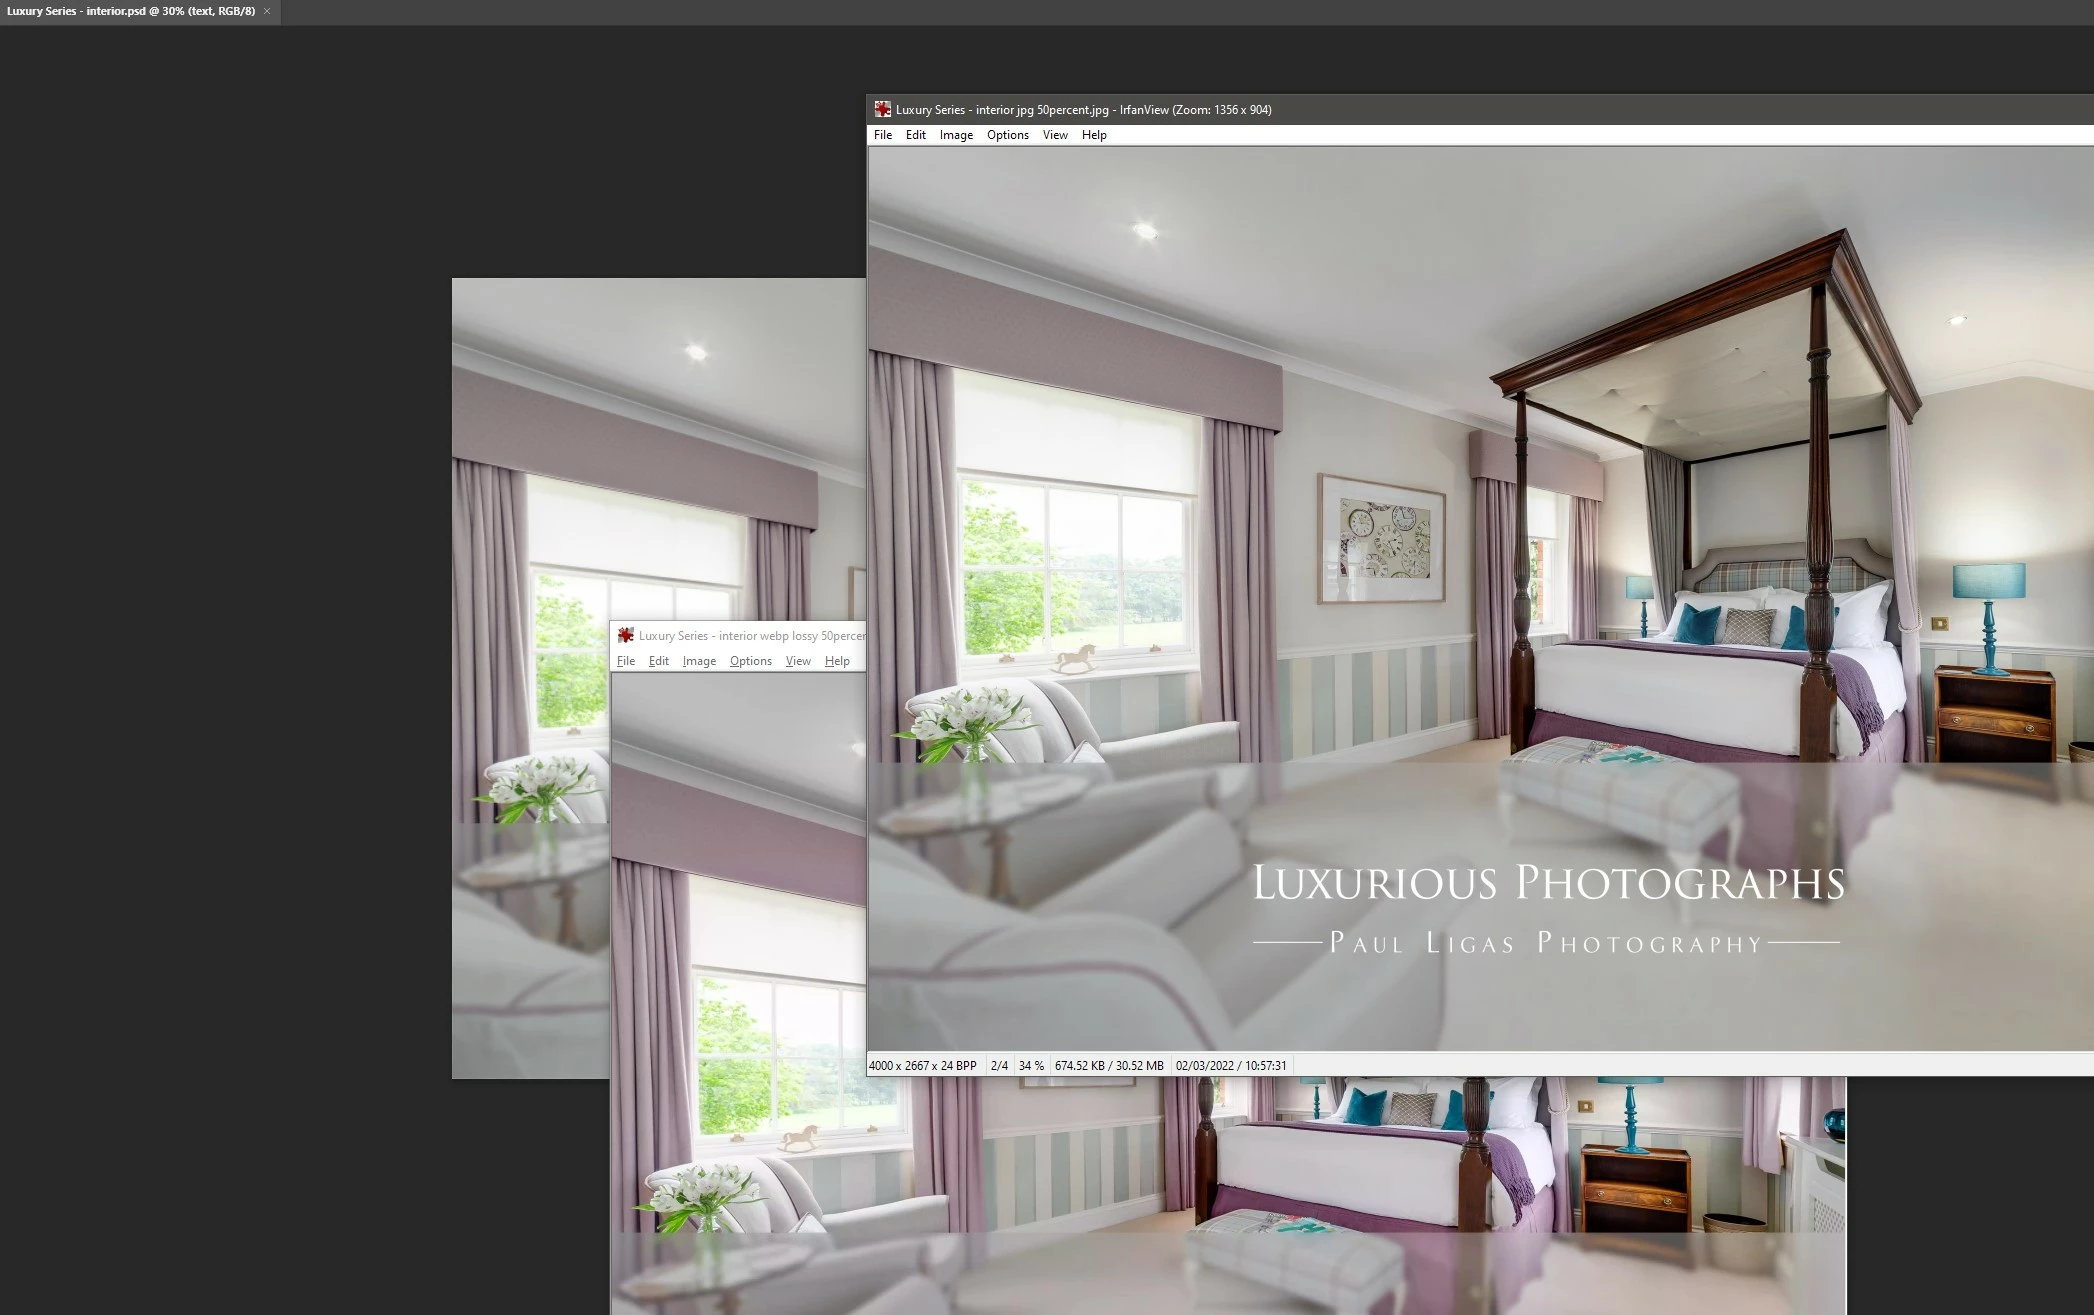Close the Luxury Series interior.psd document tab
This screenshot has height=1315, width=2094.
coord(267,11)
